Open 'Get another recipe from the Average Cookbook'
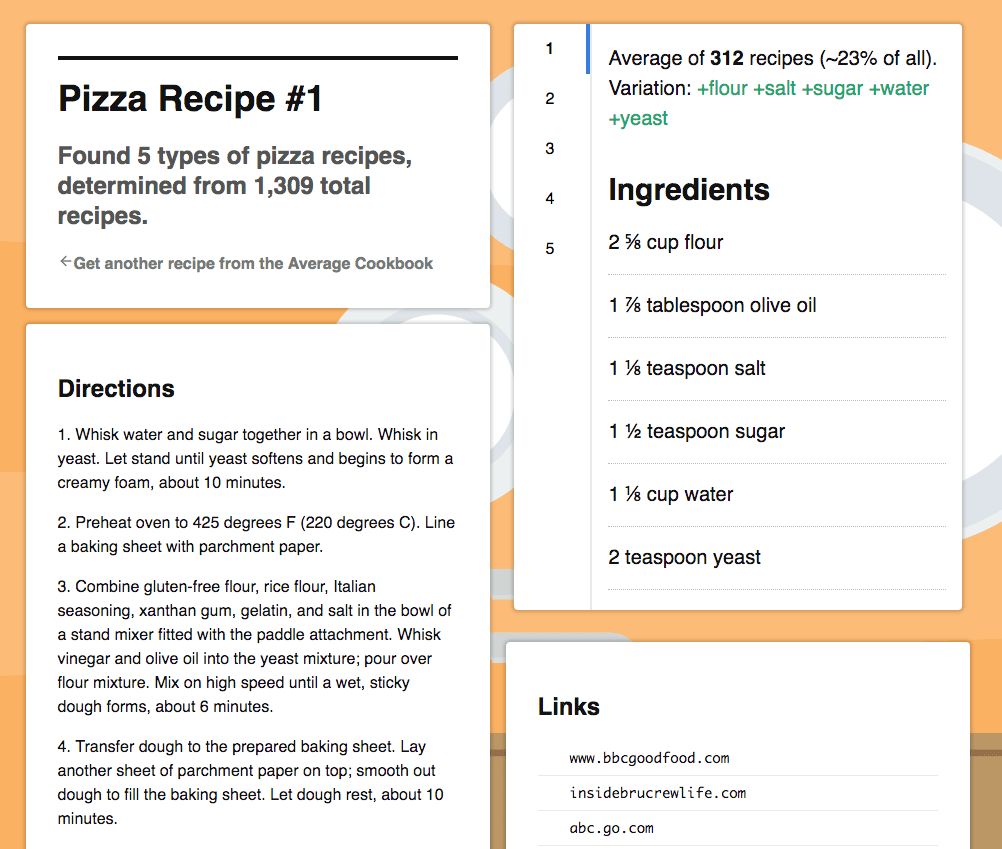The height and width of the screenshot is (849, 1002). click(x=253, y=264)
